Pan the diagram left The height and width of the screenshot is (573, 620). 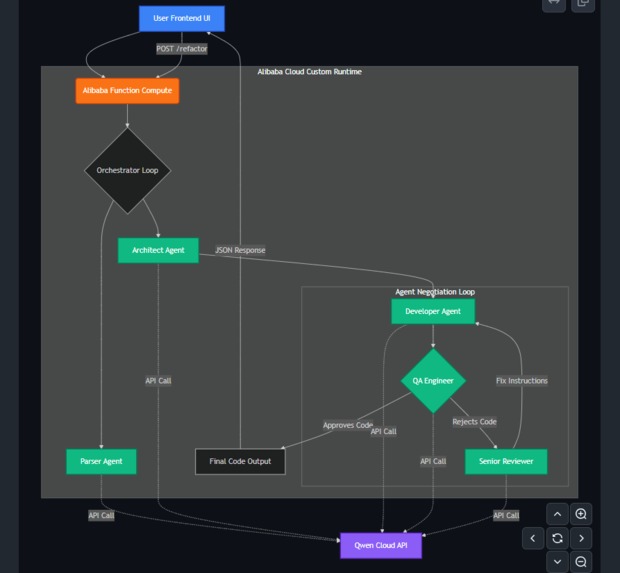533,538
